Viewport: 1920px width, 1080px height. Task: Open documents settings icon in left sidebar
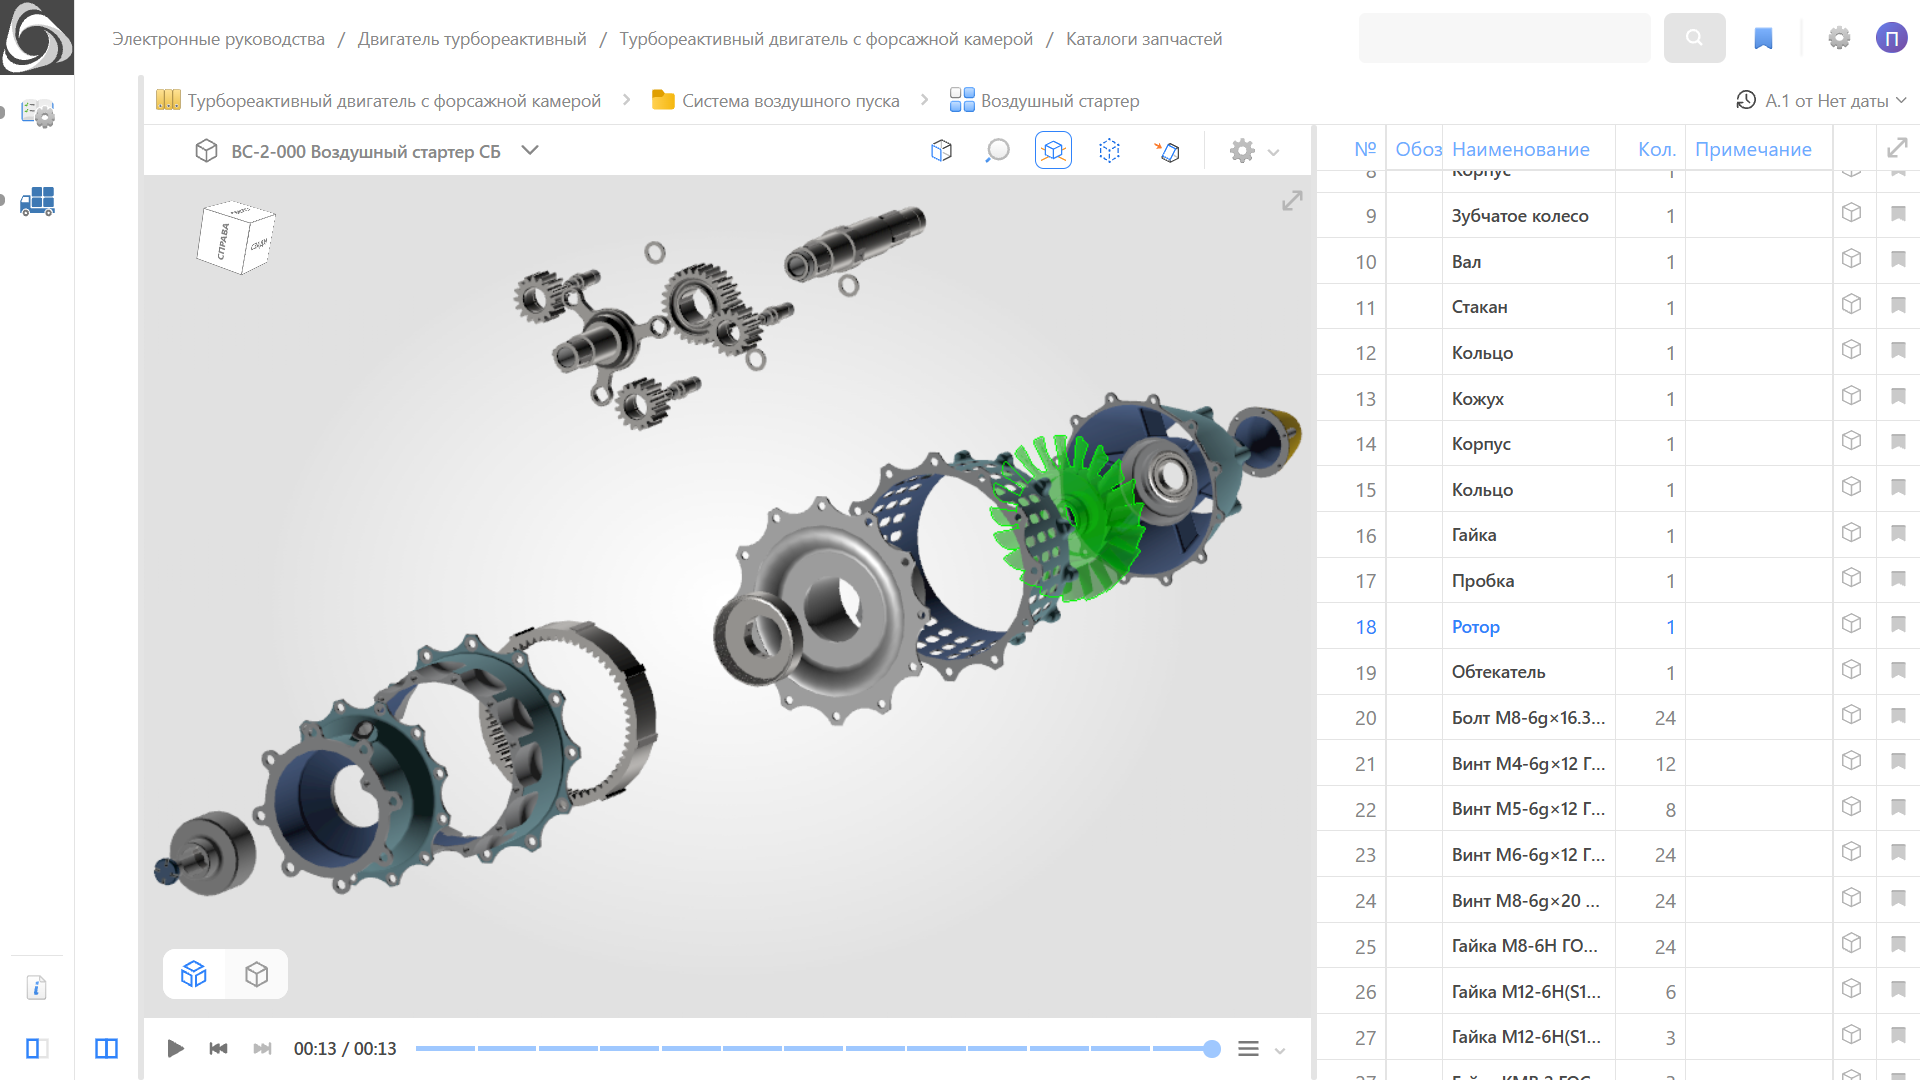coord(38,113)
